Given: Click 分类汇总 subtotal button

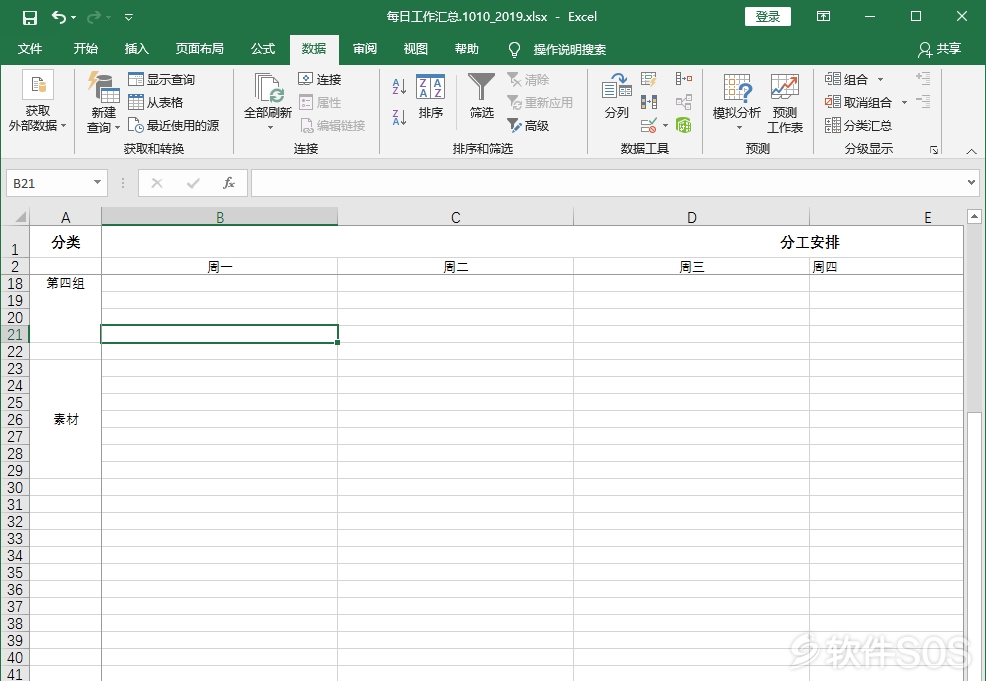Looking at the screenshot, I should coord(859,126).
